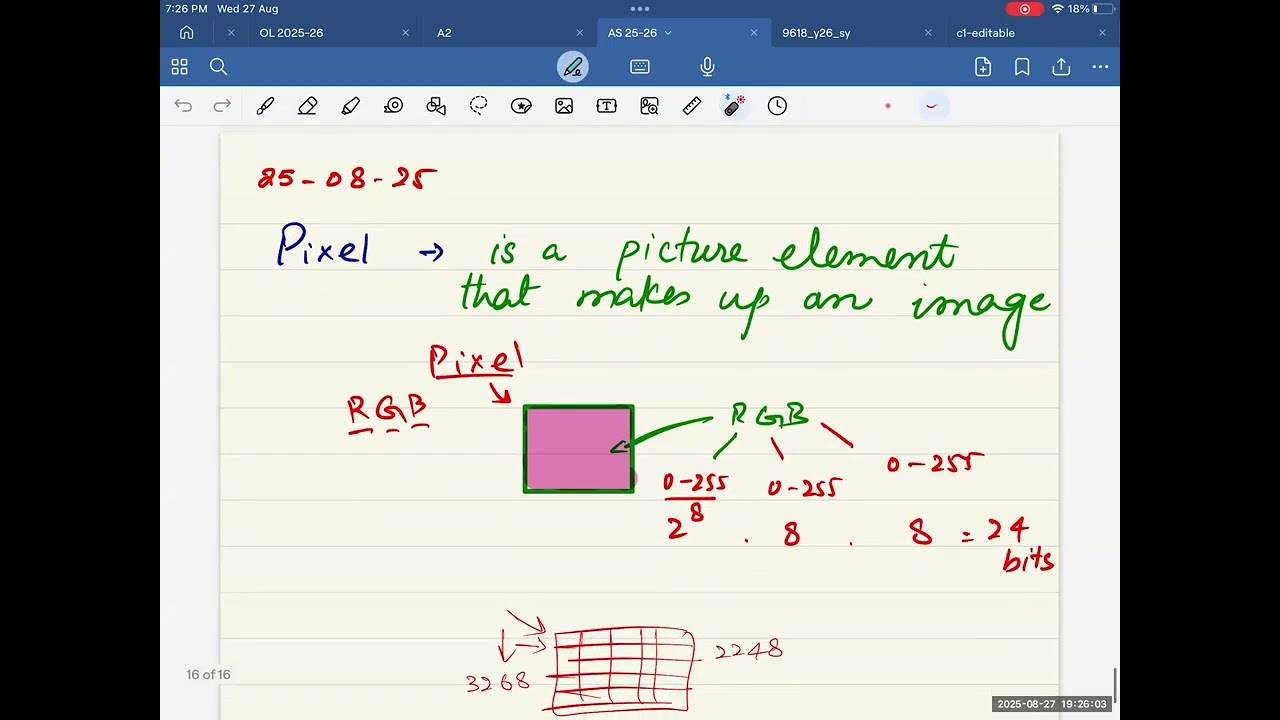Image resolution: width=1280 pixels, height=720 pixels.
Task: Tap the battery 18% indicator
Action: 1091,9
